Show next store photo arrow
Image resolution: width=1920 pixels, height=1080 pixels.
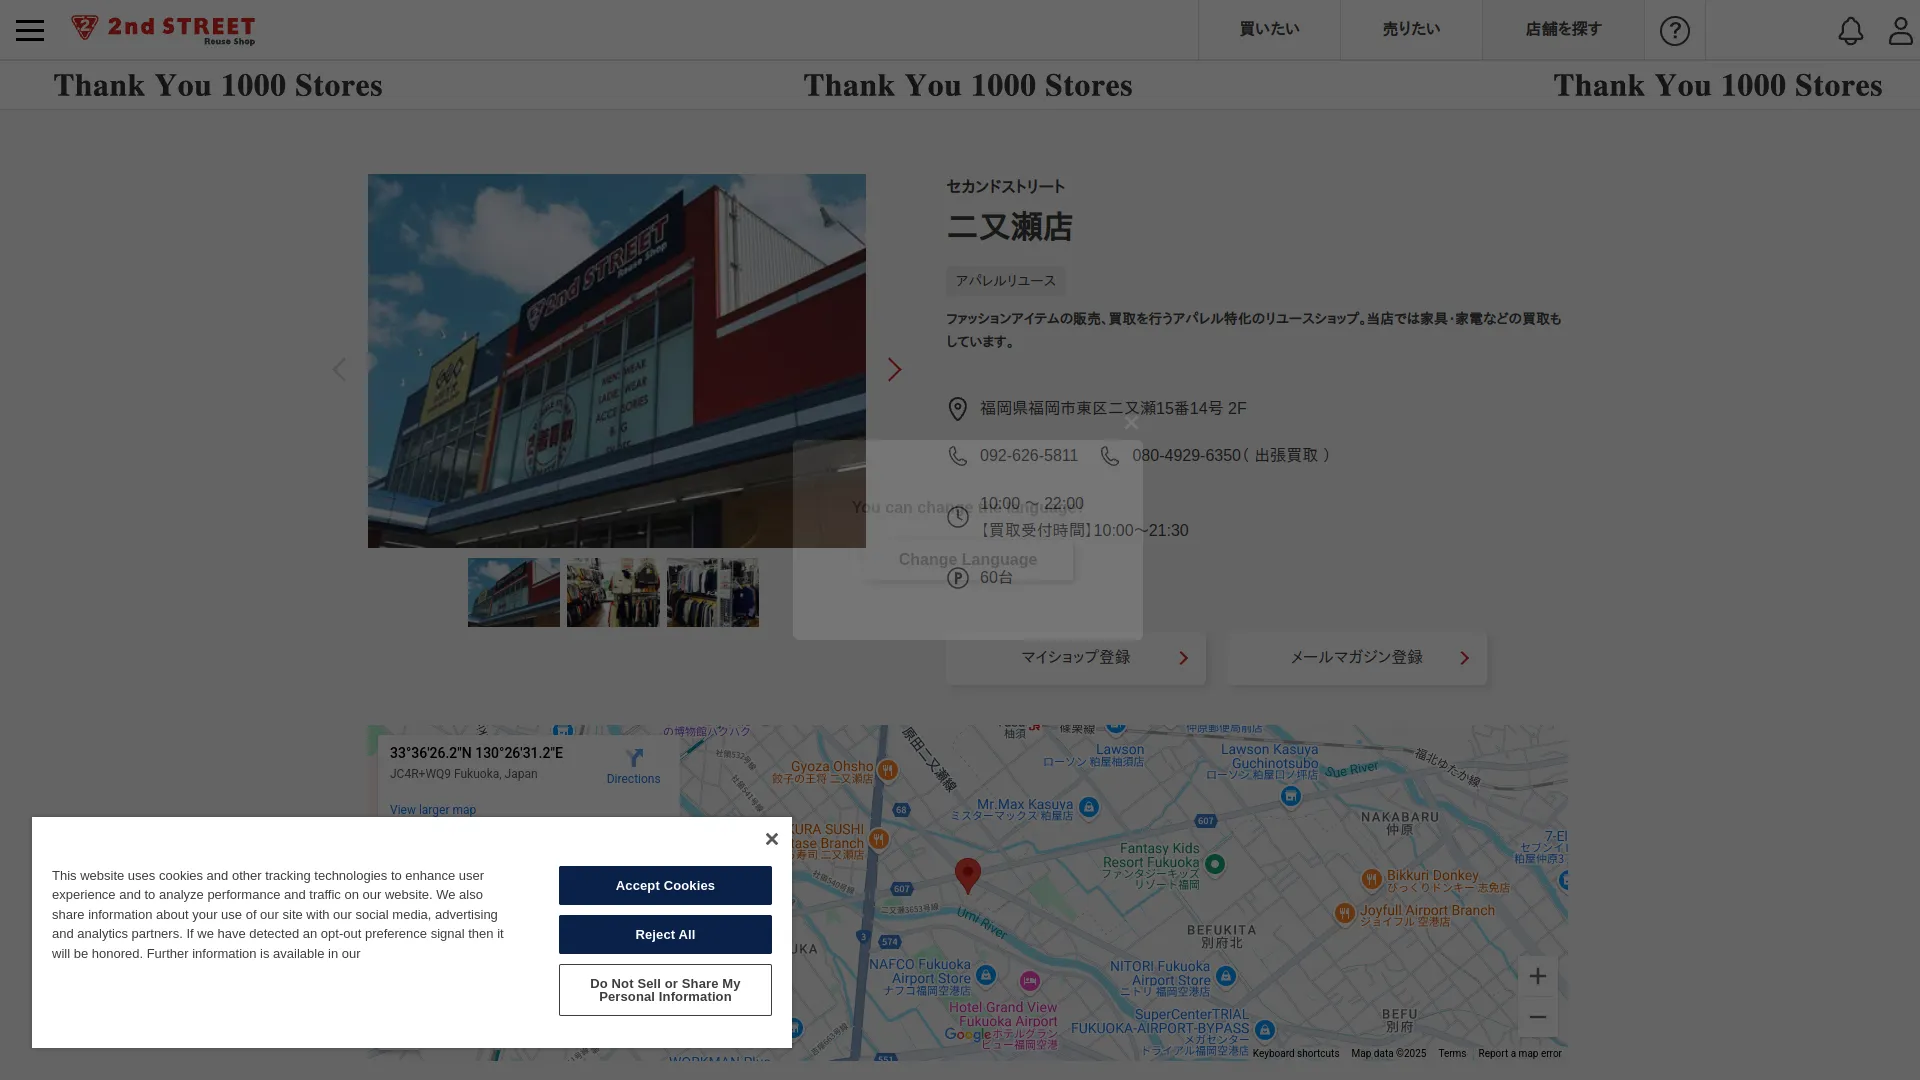pyautogui.click(x=894, y=369)
